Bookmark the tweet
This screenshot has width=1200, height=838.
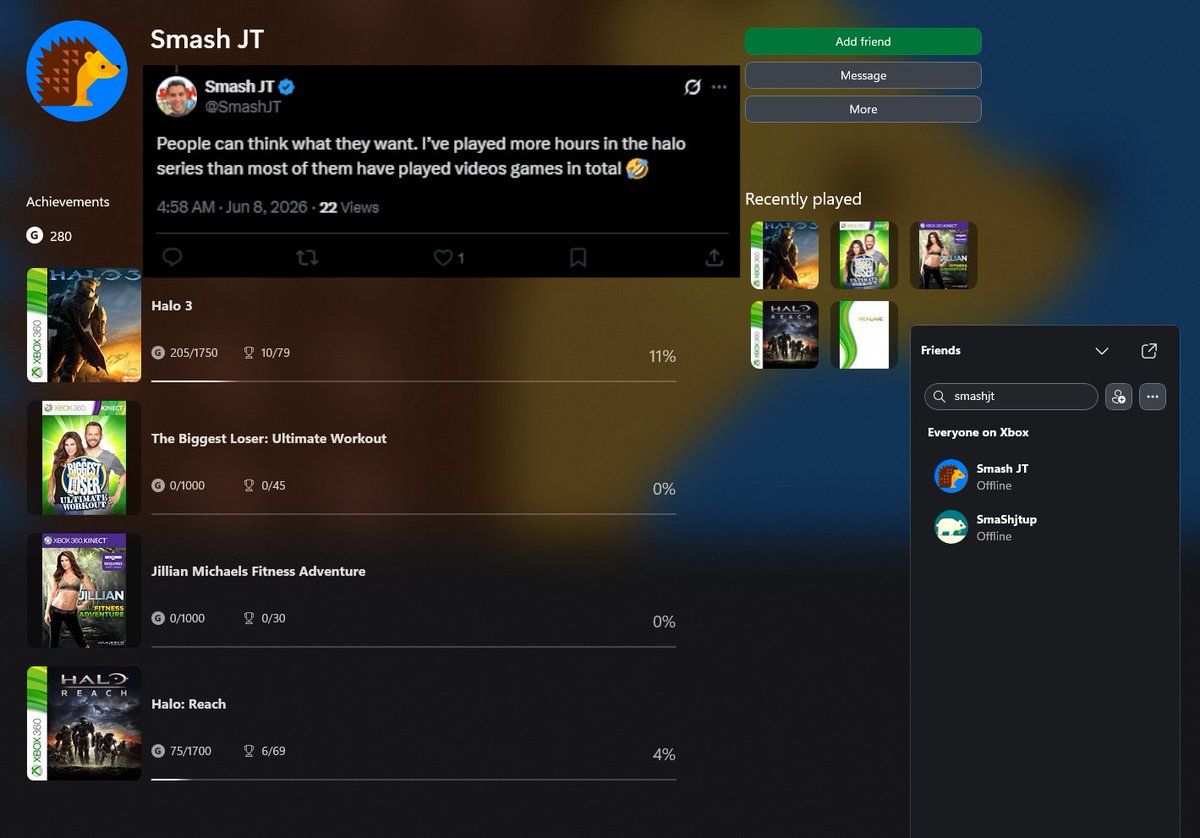[578, 257]
